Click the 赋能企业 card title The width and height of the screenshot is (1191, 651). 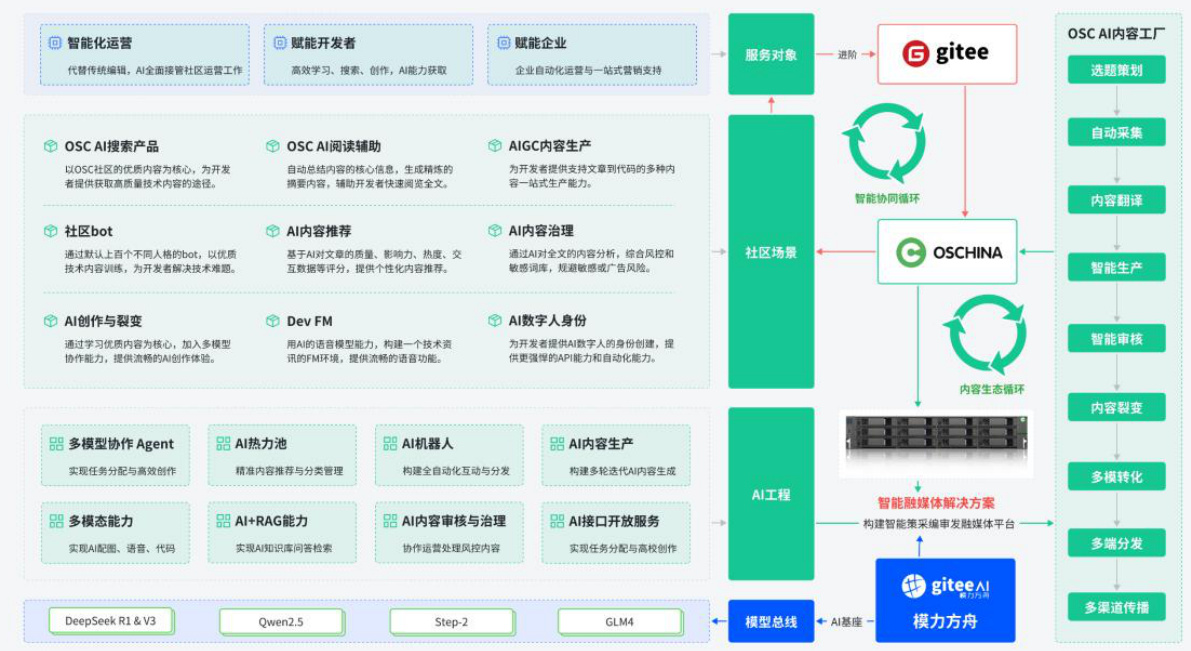click(540, 43)
